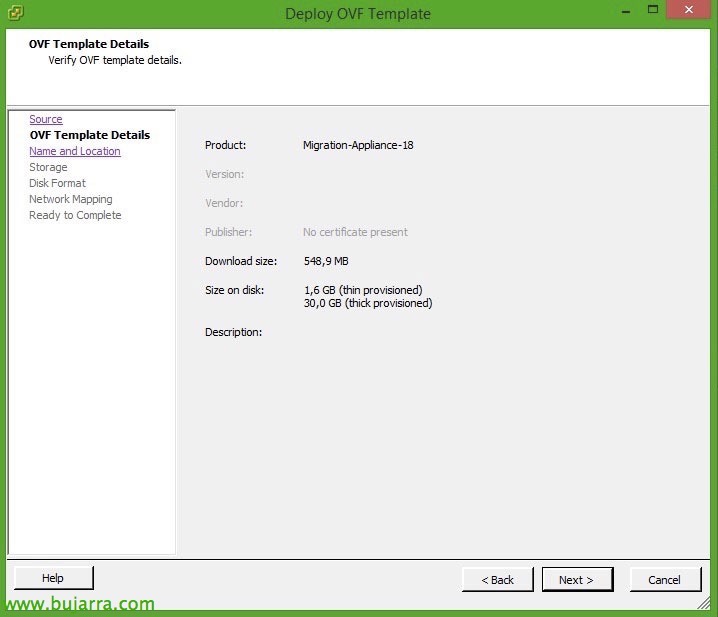This screenshot has width=718, height=617.
Task: Click the 548,9 MB download size value
Action: pyautogui.click(x=326, y=261)
